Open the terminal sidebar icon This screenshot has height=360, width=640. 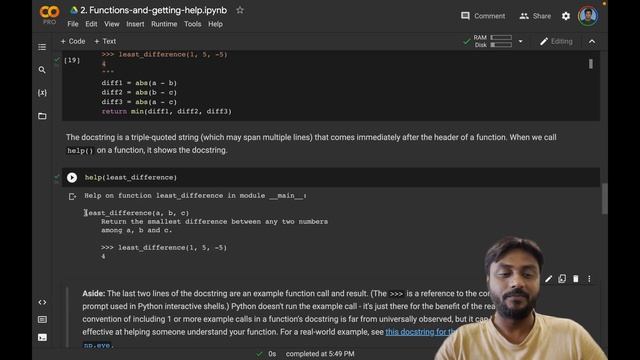[42, 337]
